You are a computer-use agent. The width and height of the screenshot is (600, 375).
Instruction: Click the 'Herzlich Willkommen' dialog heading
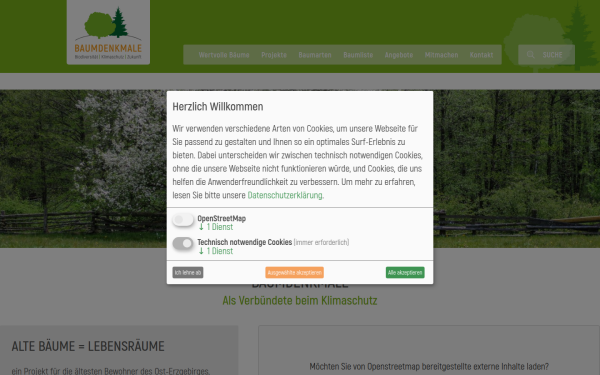(x=218, y=106)
